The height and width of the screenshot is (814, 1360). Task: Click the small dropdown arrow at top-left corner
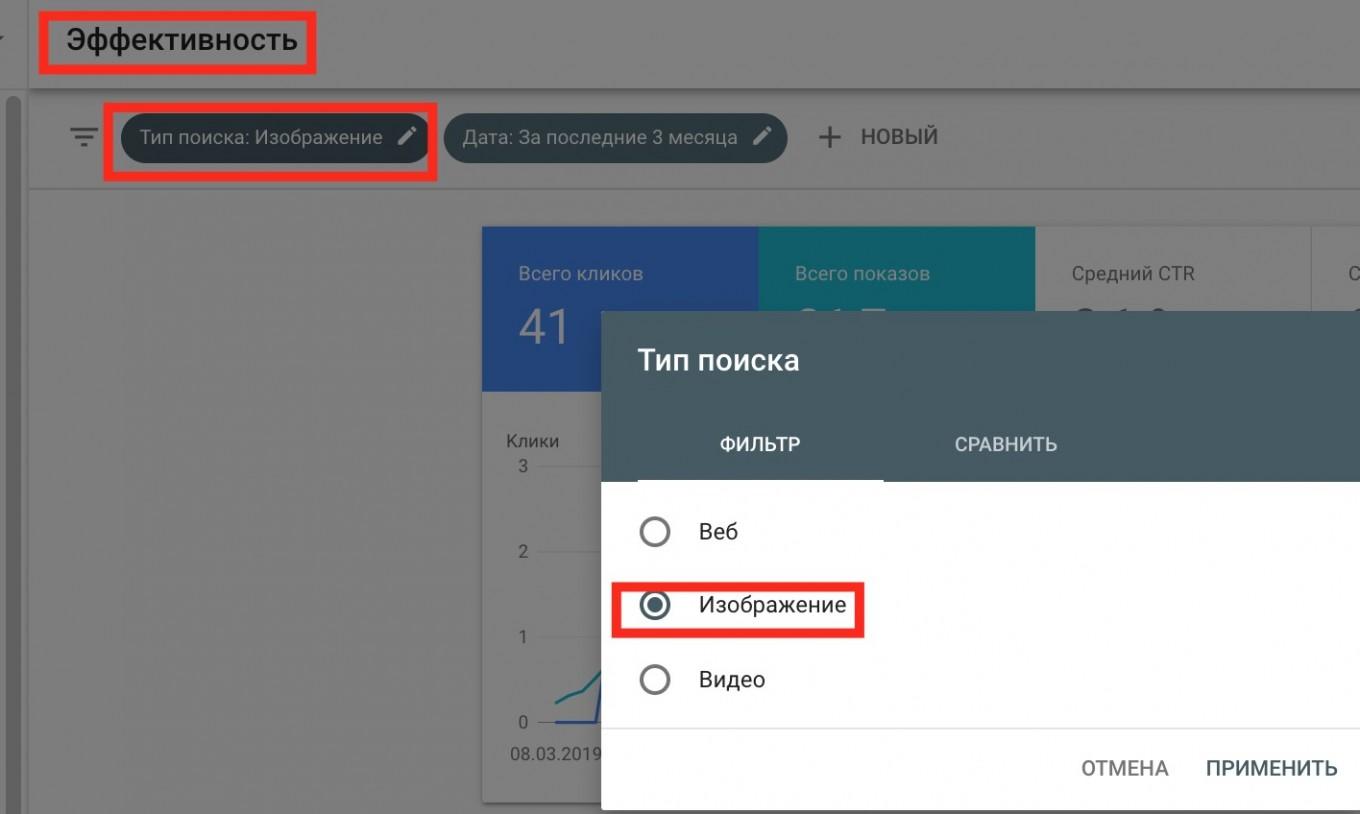point(3,40)
